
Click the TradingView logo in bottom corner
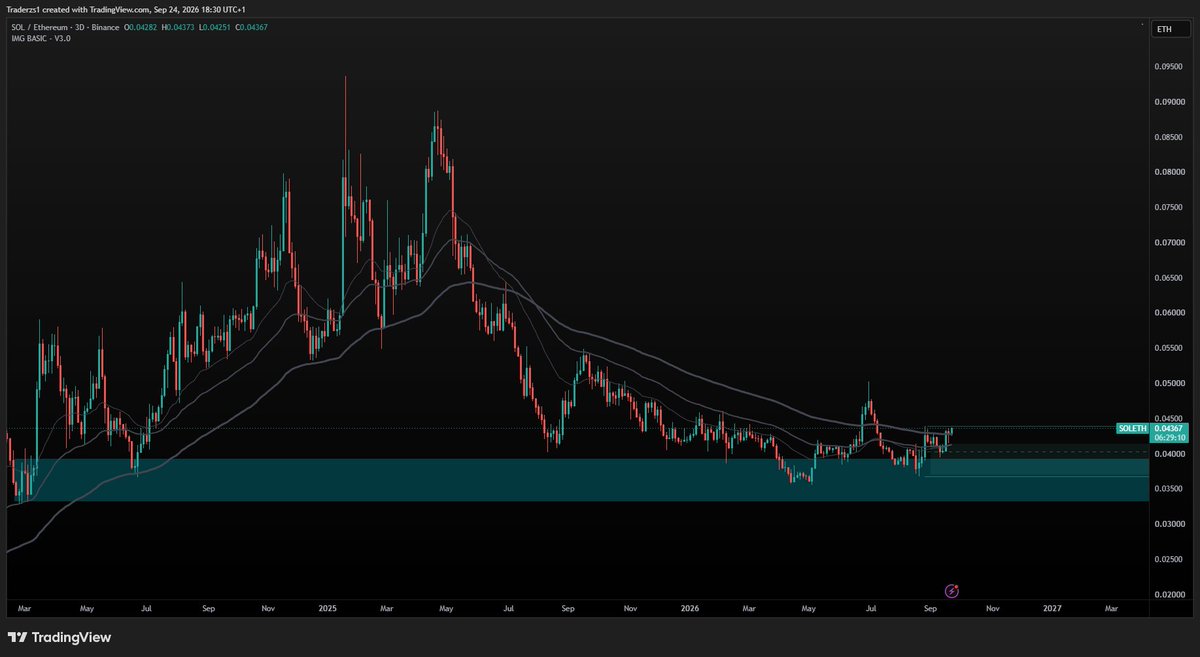pyautogui.click(x=60, y=637)
